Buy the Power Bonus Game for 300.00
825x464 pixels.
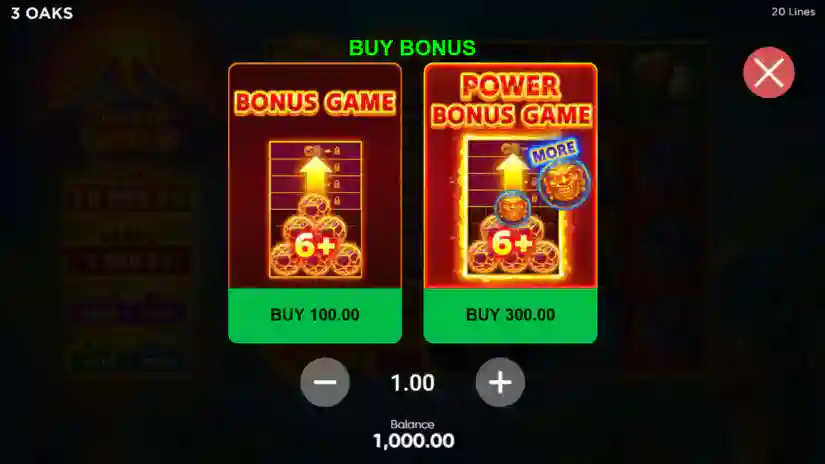point(510,315)
